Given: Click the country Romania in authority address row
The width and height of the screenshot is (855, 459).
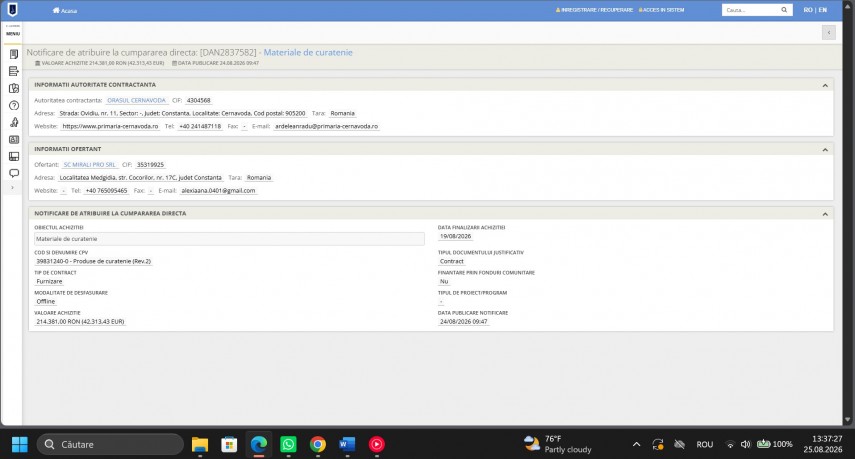Looking at the screenshot, I should (x=342, y=113).
